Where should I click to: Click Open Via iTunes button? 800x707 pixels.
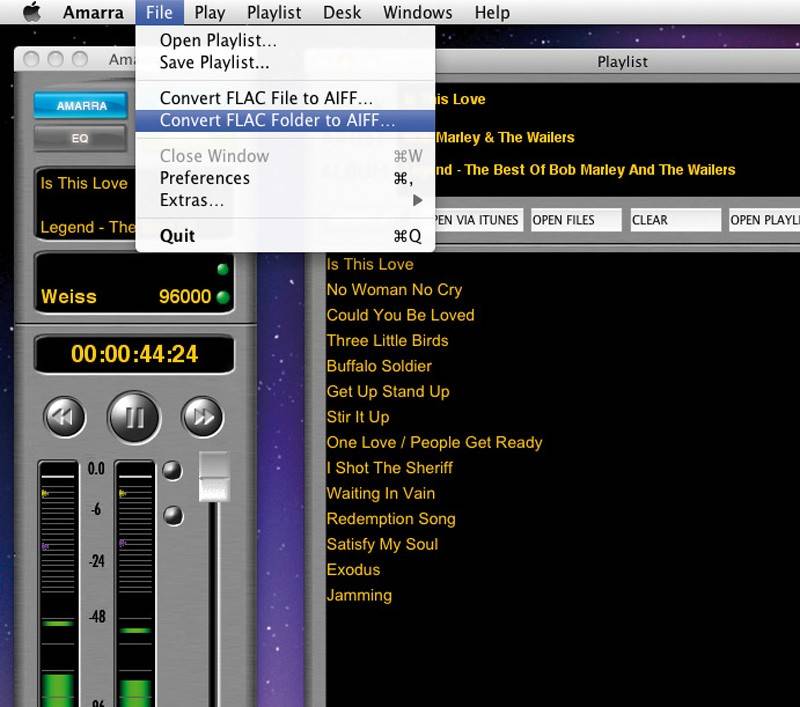pos(478,220)
